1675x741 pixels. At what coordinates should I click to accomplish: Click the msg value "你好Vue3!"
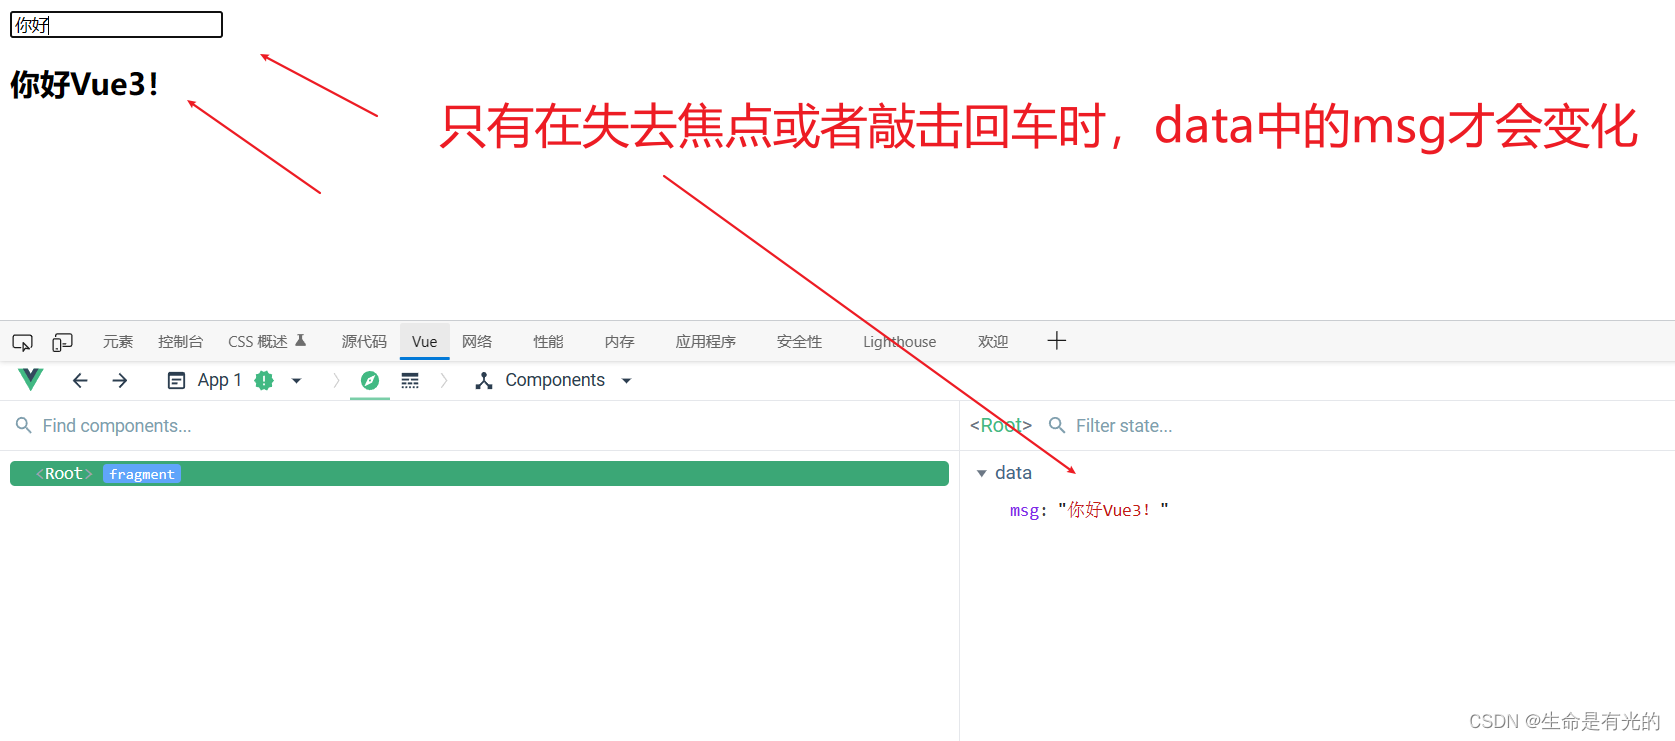pyautogui.click(x=1113, y=510)
